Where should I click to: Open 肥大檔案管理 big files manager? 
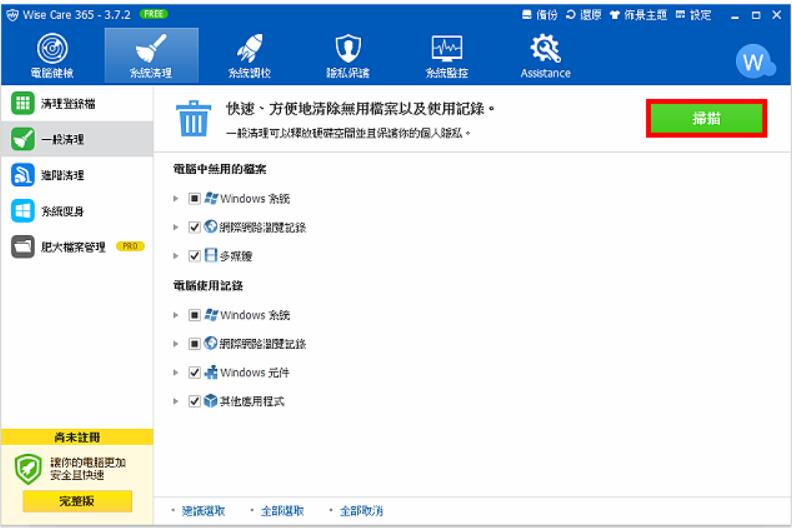pos(77,247)
